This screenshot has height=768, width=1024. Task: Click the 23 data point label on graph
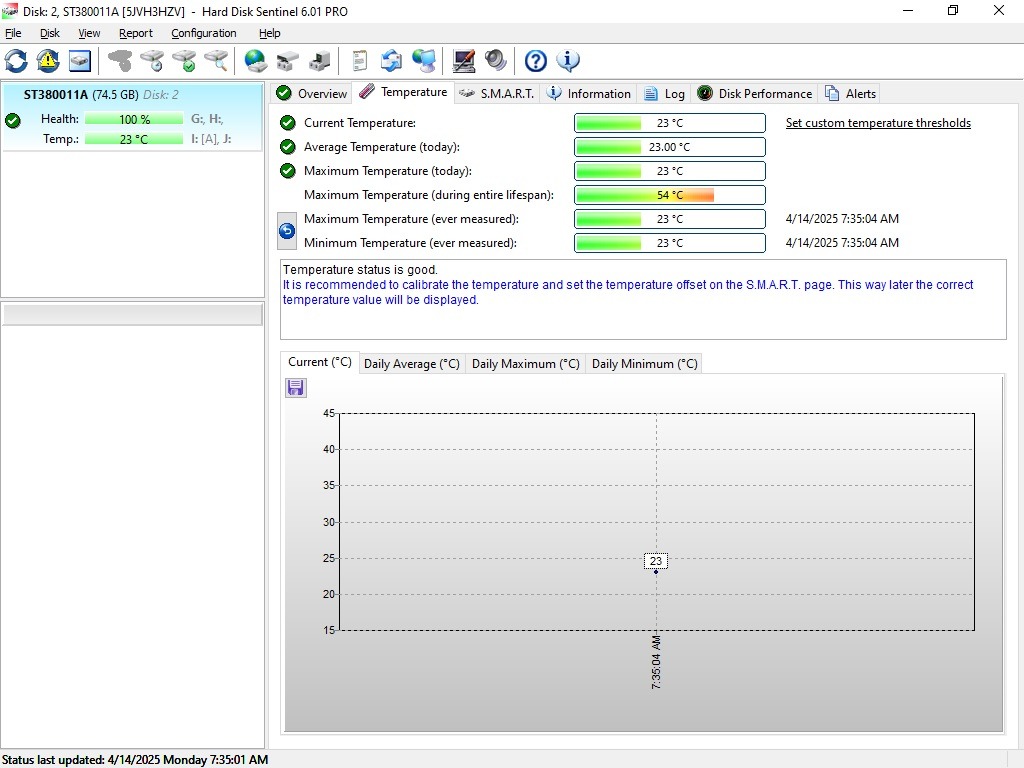[x=656, y=561]
